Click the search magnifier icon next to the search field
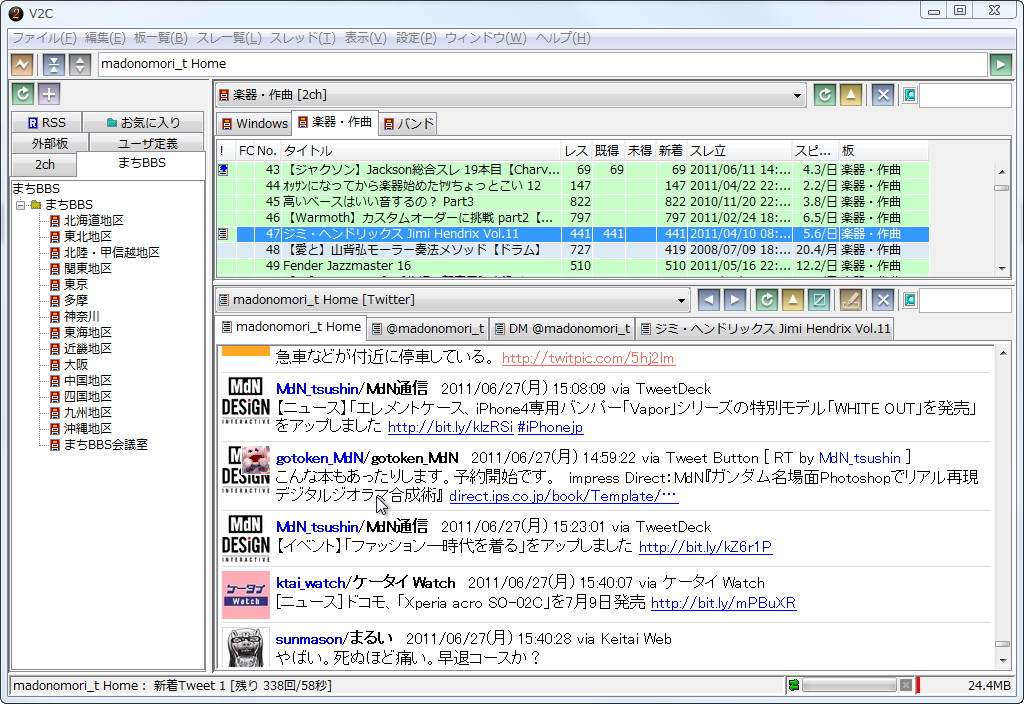The image size is (1024, 704). click(909, 94)
